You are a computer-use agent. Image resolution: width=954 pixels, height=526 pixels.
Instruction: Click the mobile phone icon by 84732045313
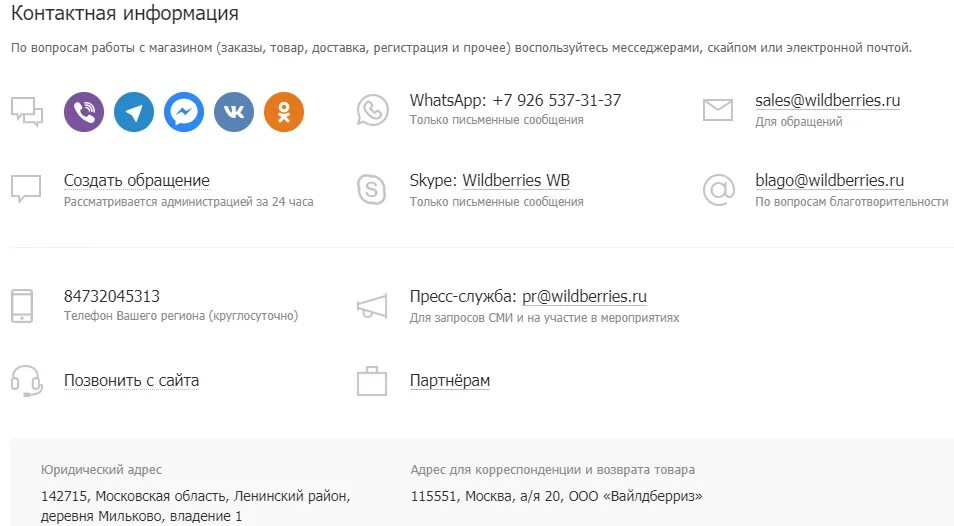(x=23, y=306)
